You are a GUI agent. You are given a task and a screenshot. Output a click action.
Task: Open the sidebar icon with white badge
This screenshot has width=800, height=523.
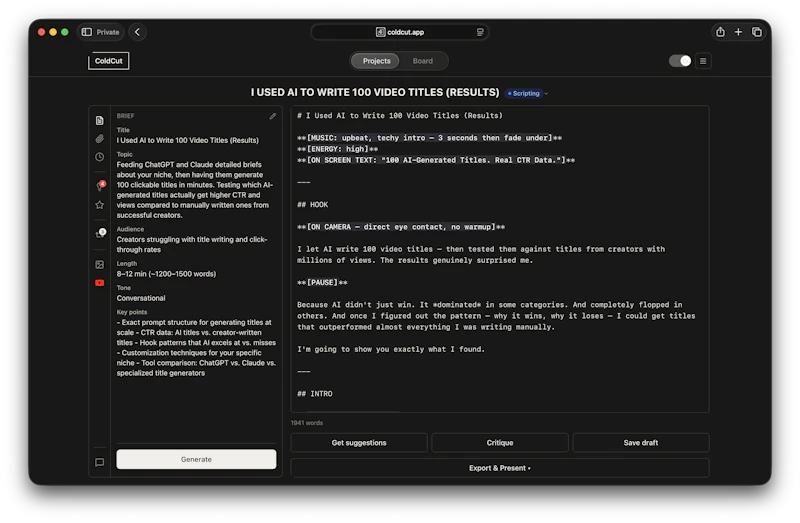click(100, 234)
